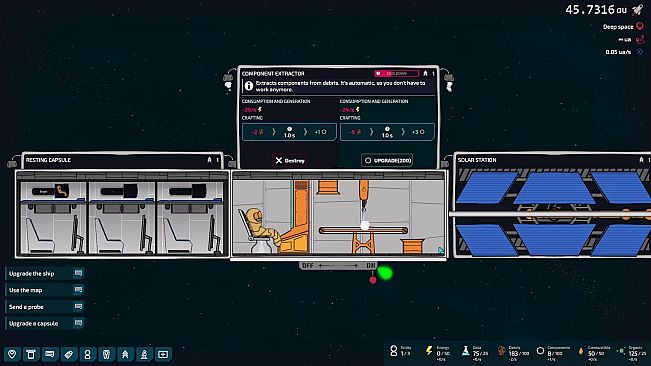This screenshot has width=651, height=366.
Task: Click the solar panels in Solar Station
Action: pyautogui.click(x=553, y=213)
